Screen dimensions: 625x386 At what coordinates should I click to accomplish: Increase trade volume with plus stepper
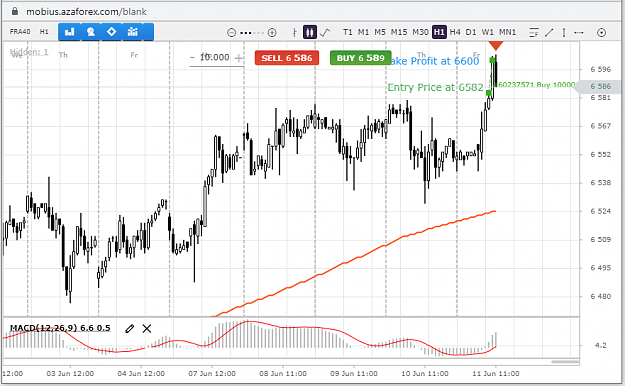click(238, 58)
